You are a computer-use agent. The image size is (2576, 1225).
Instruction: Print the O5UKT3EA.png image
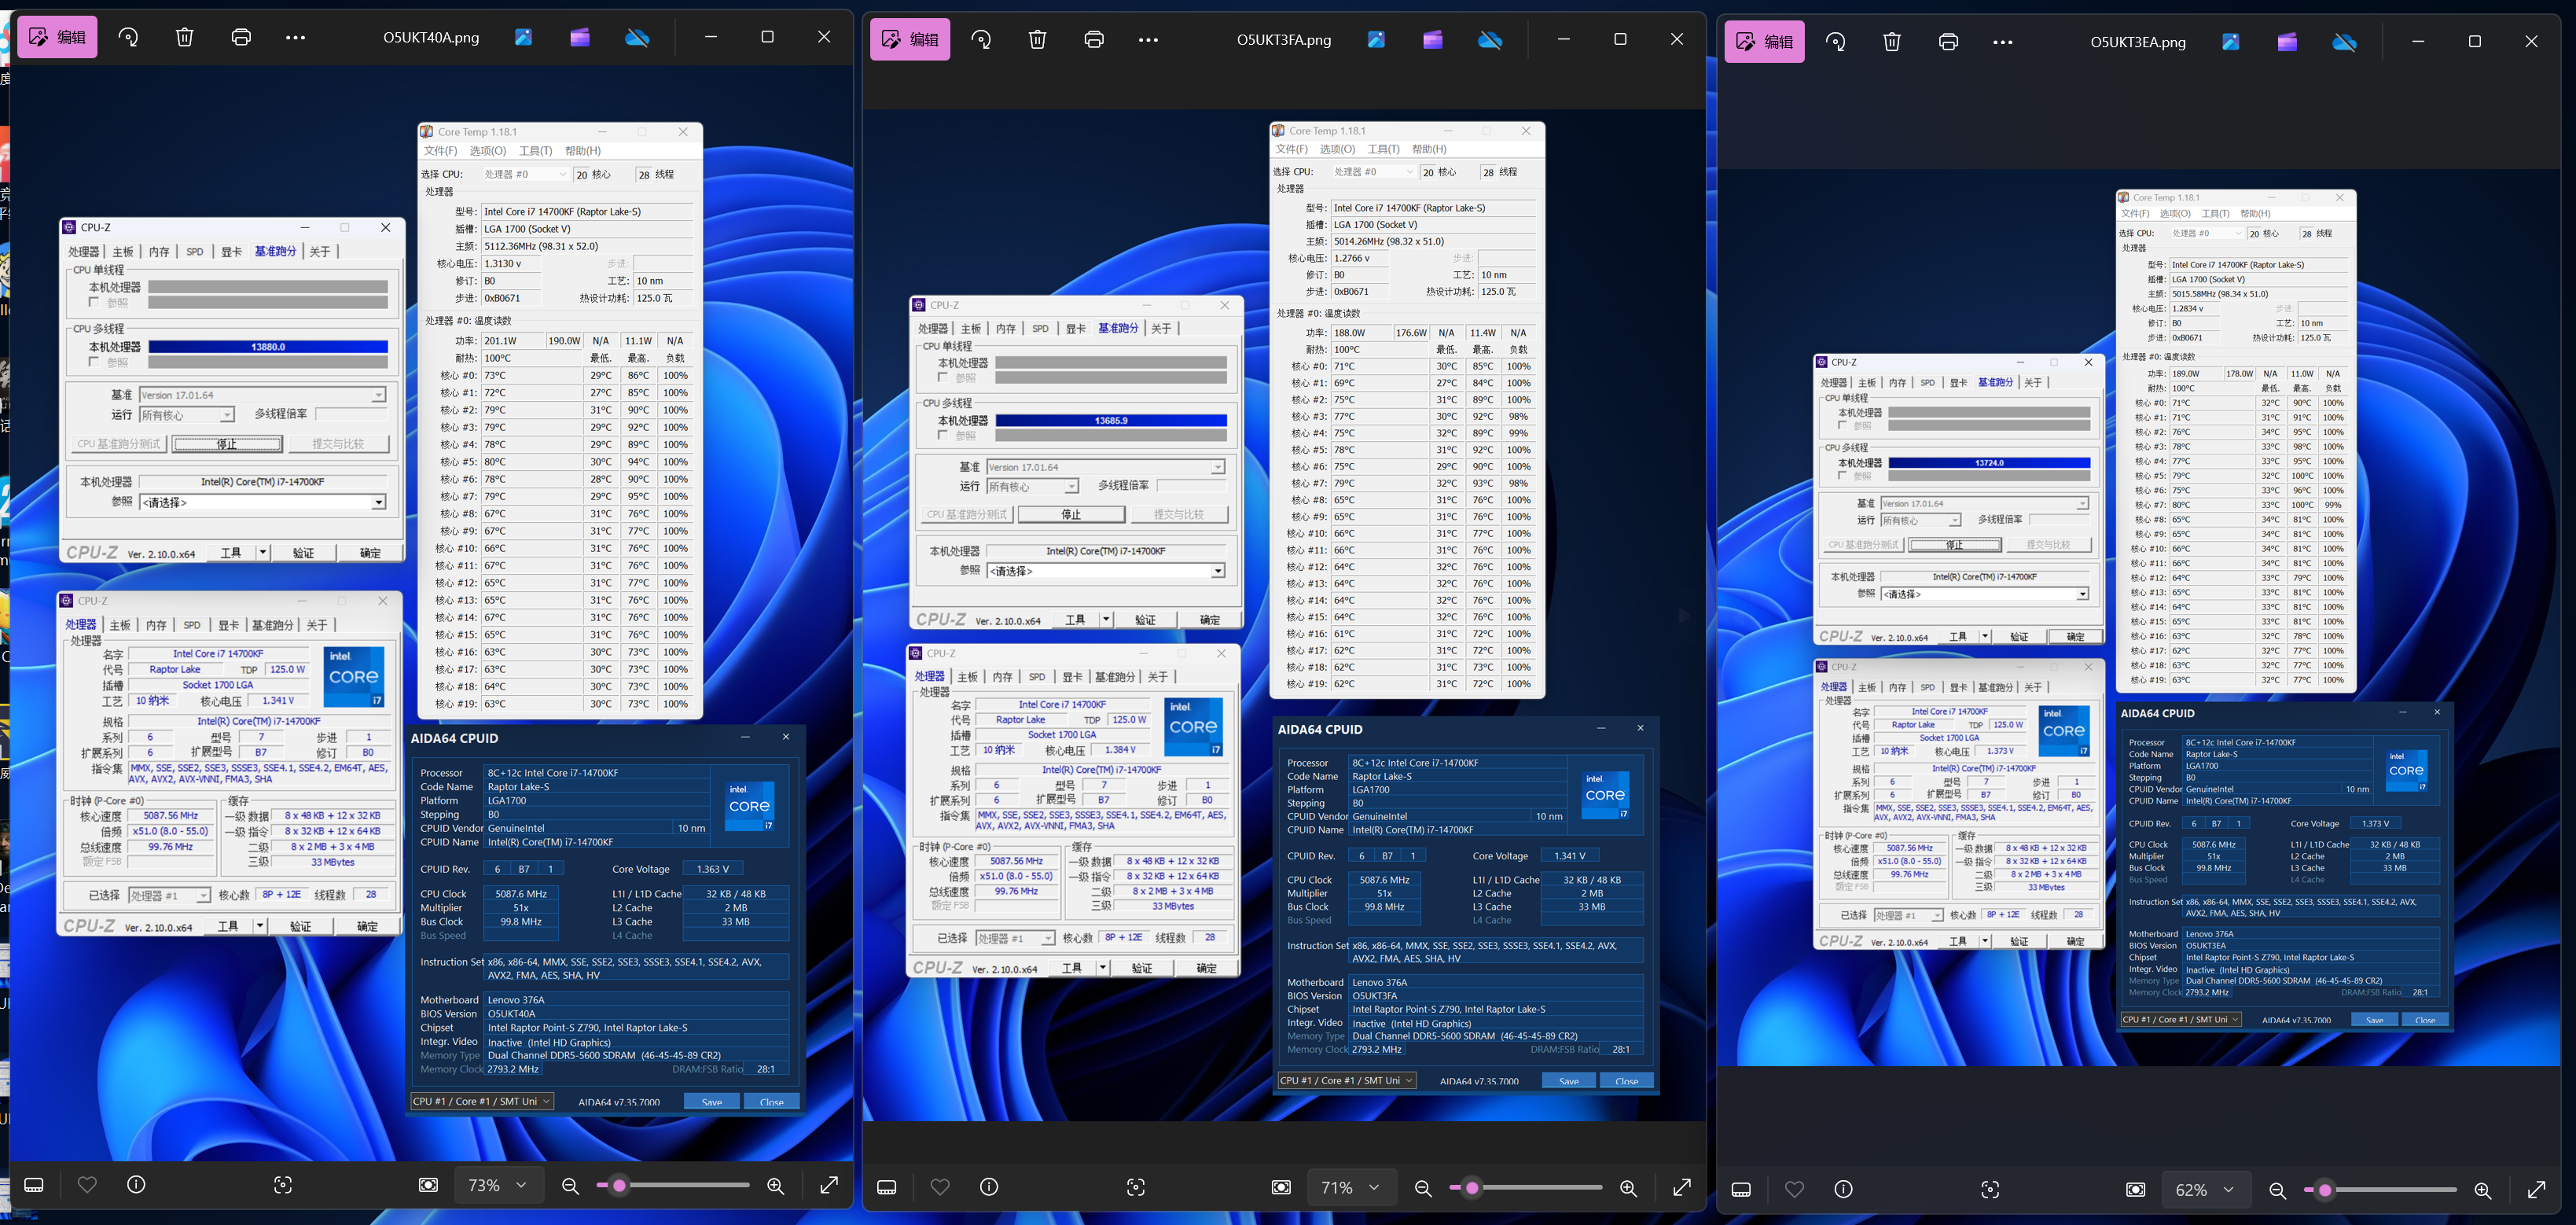(1948, 42)
